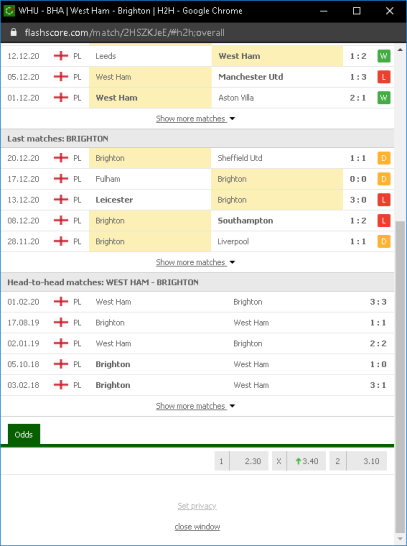Click the orange D badge for Fulham match
407x546 pixels.
click(384, 179)
